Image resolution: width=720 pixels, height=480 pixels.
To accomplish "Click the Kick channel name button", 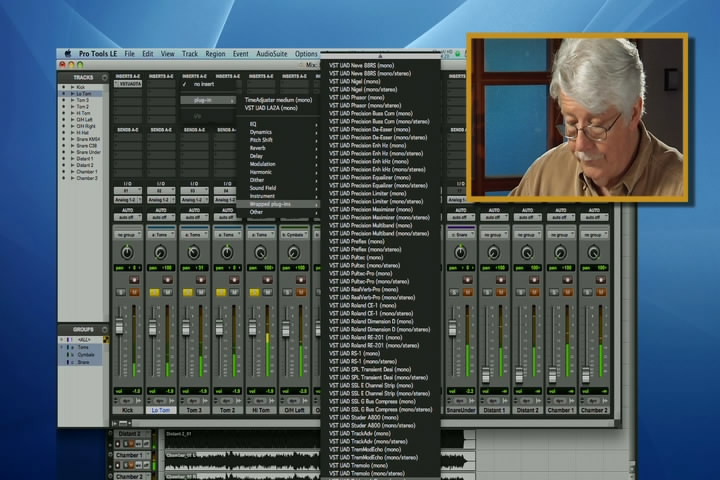I will click(x=127, y=410).
